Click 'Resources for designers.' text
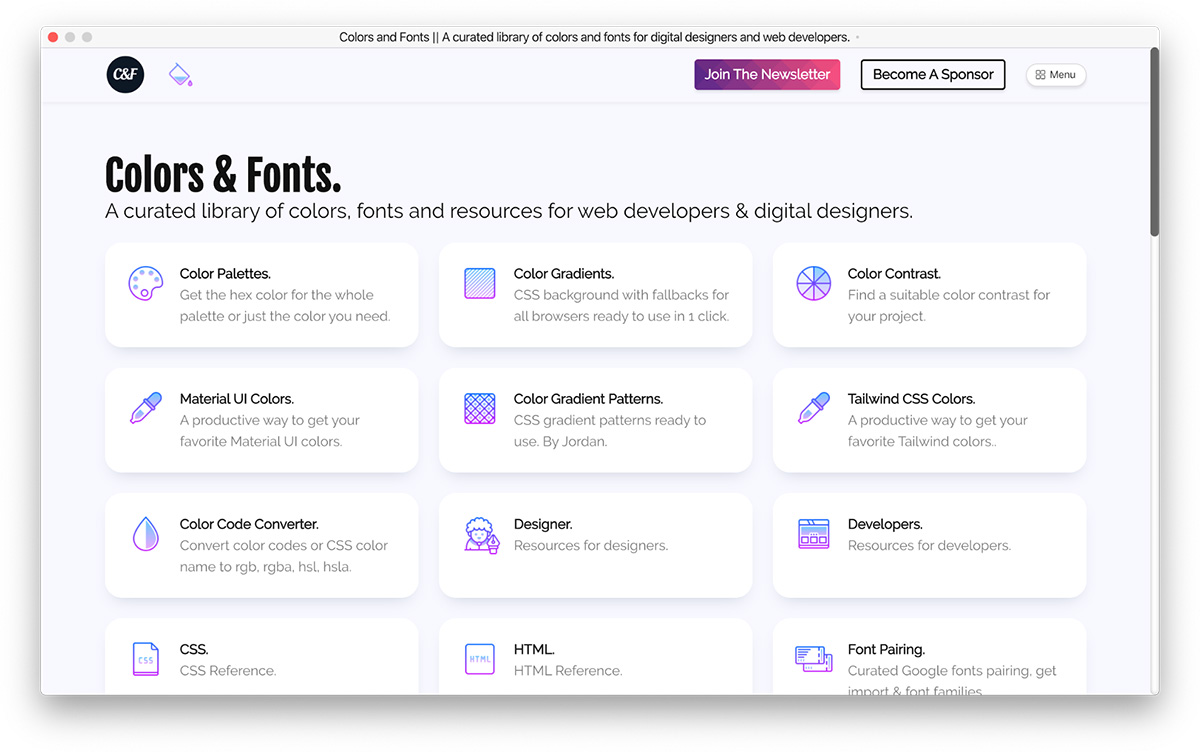The image size is (1200, 752). point(591,546)
